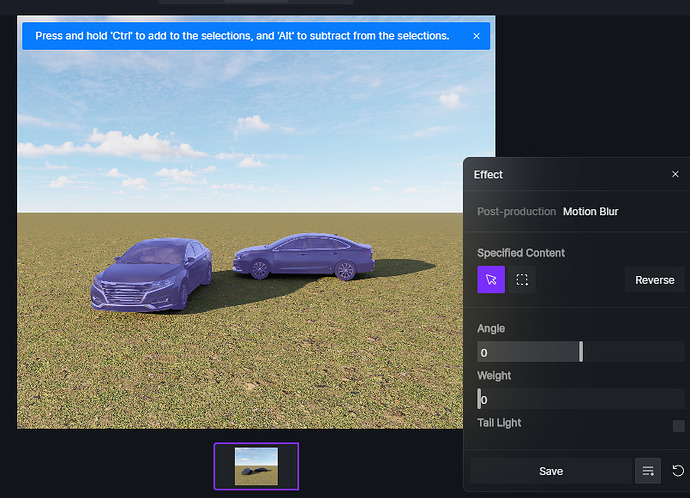Screen dimensions: 690x498
Task: Select the arrow pick selection tool
Action: click(x=491, y=280)
